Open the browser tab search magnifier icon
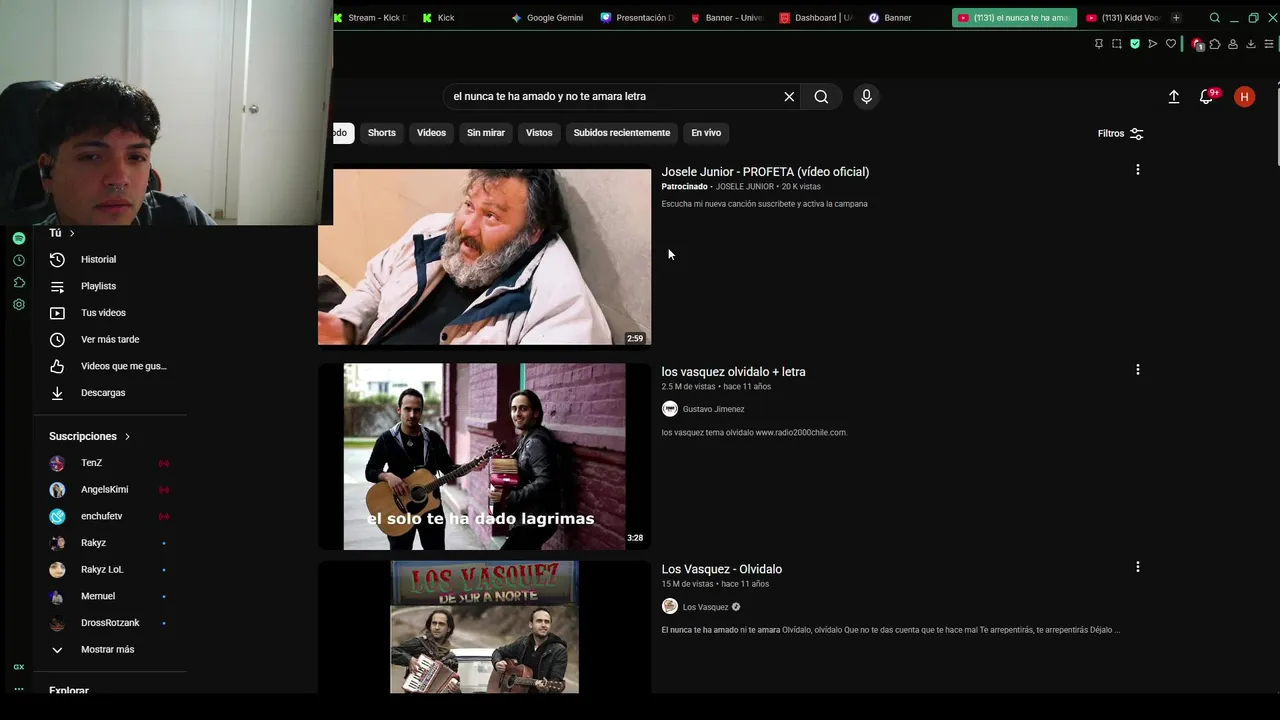Viewport: 1280px width, 720px height. [1214, 18]
